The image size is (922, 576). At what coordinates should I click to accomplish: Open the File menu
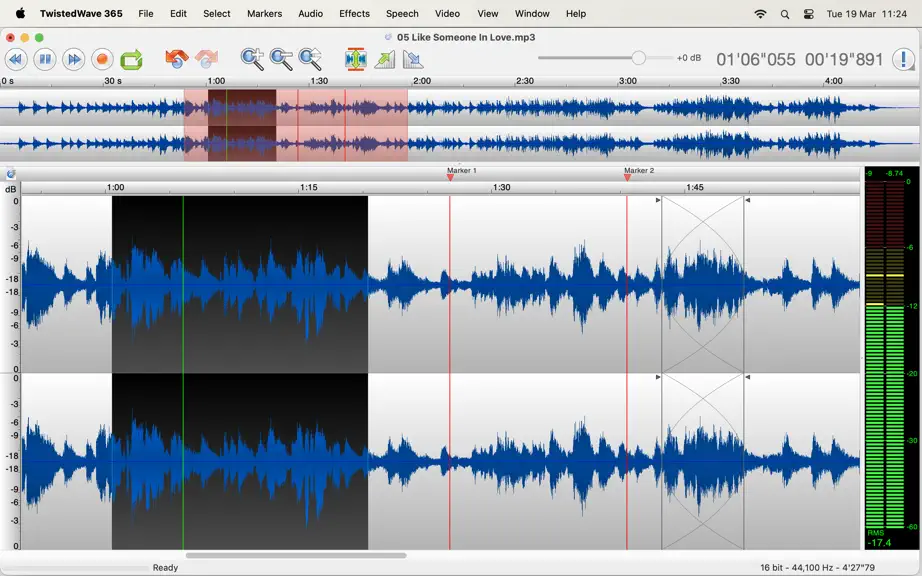[x=146, y=13]
